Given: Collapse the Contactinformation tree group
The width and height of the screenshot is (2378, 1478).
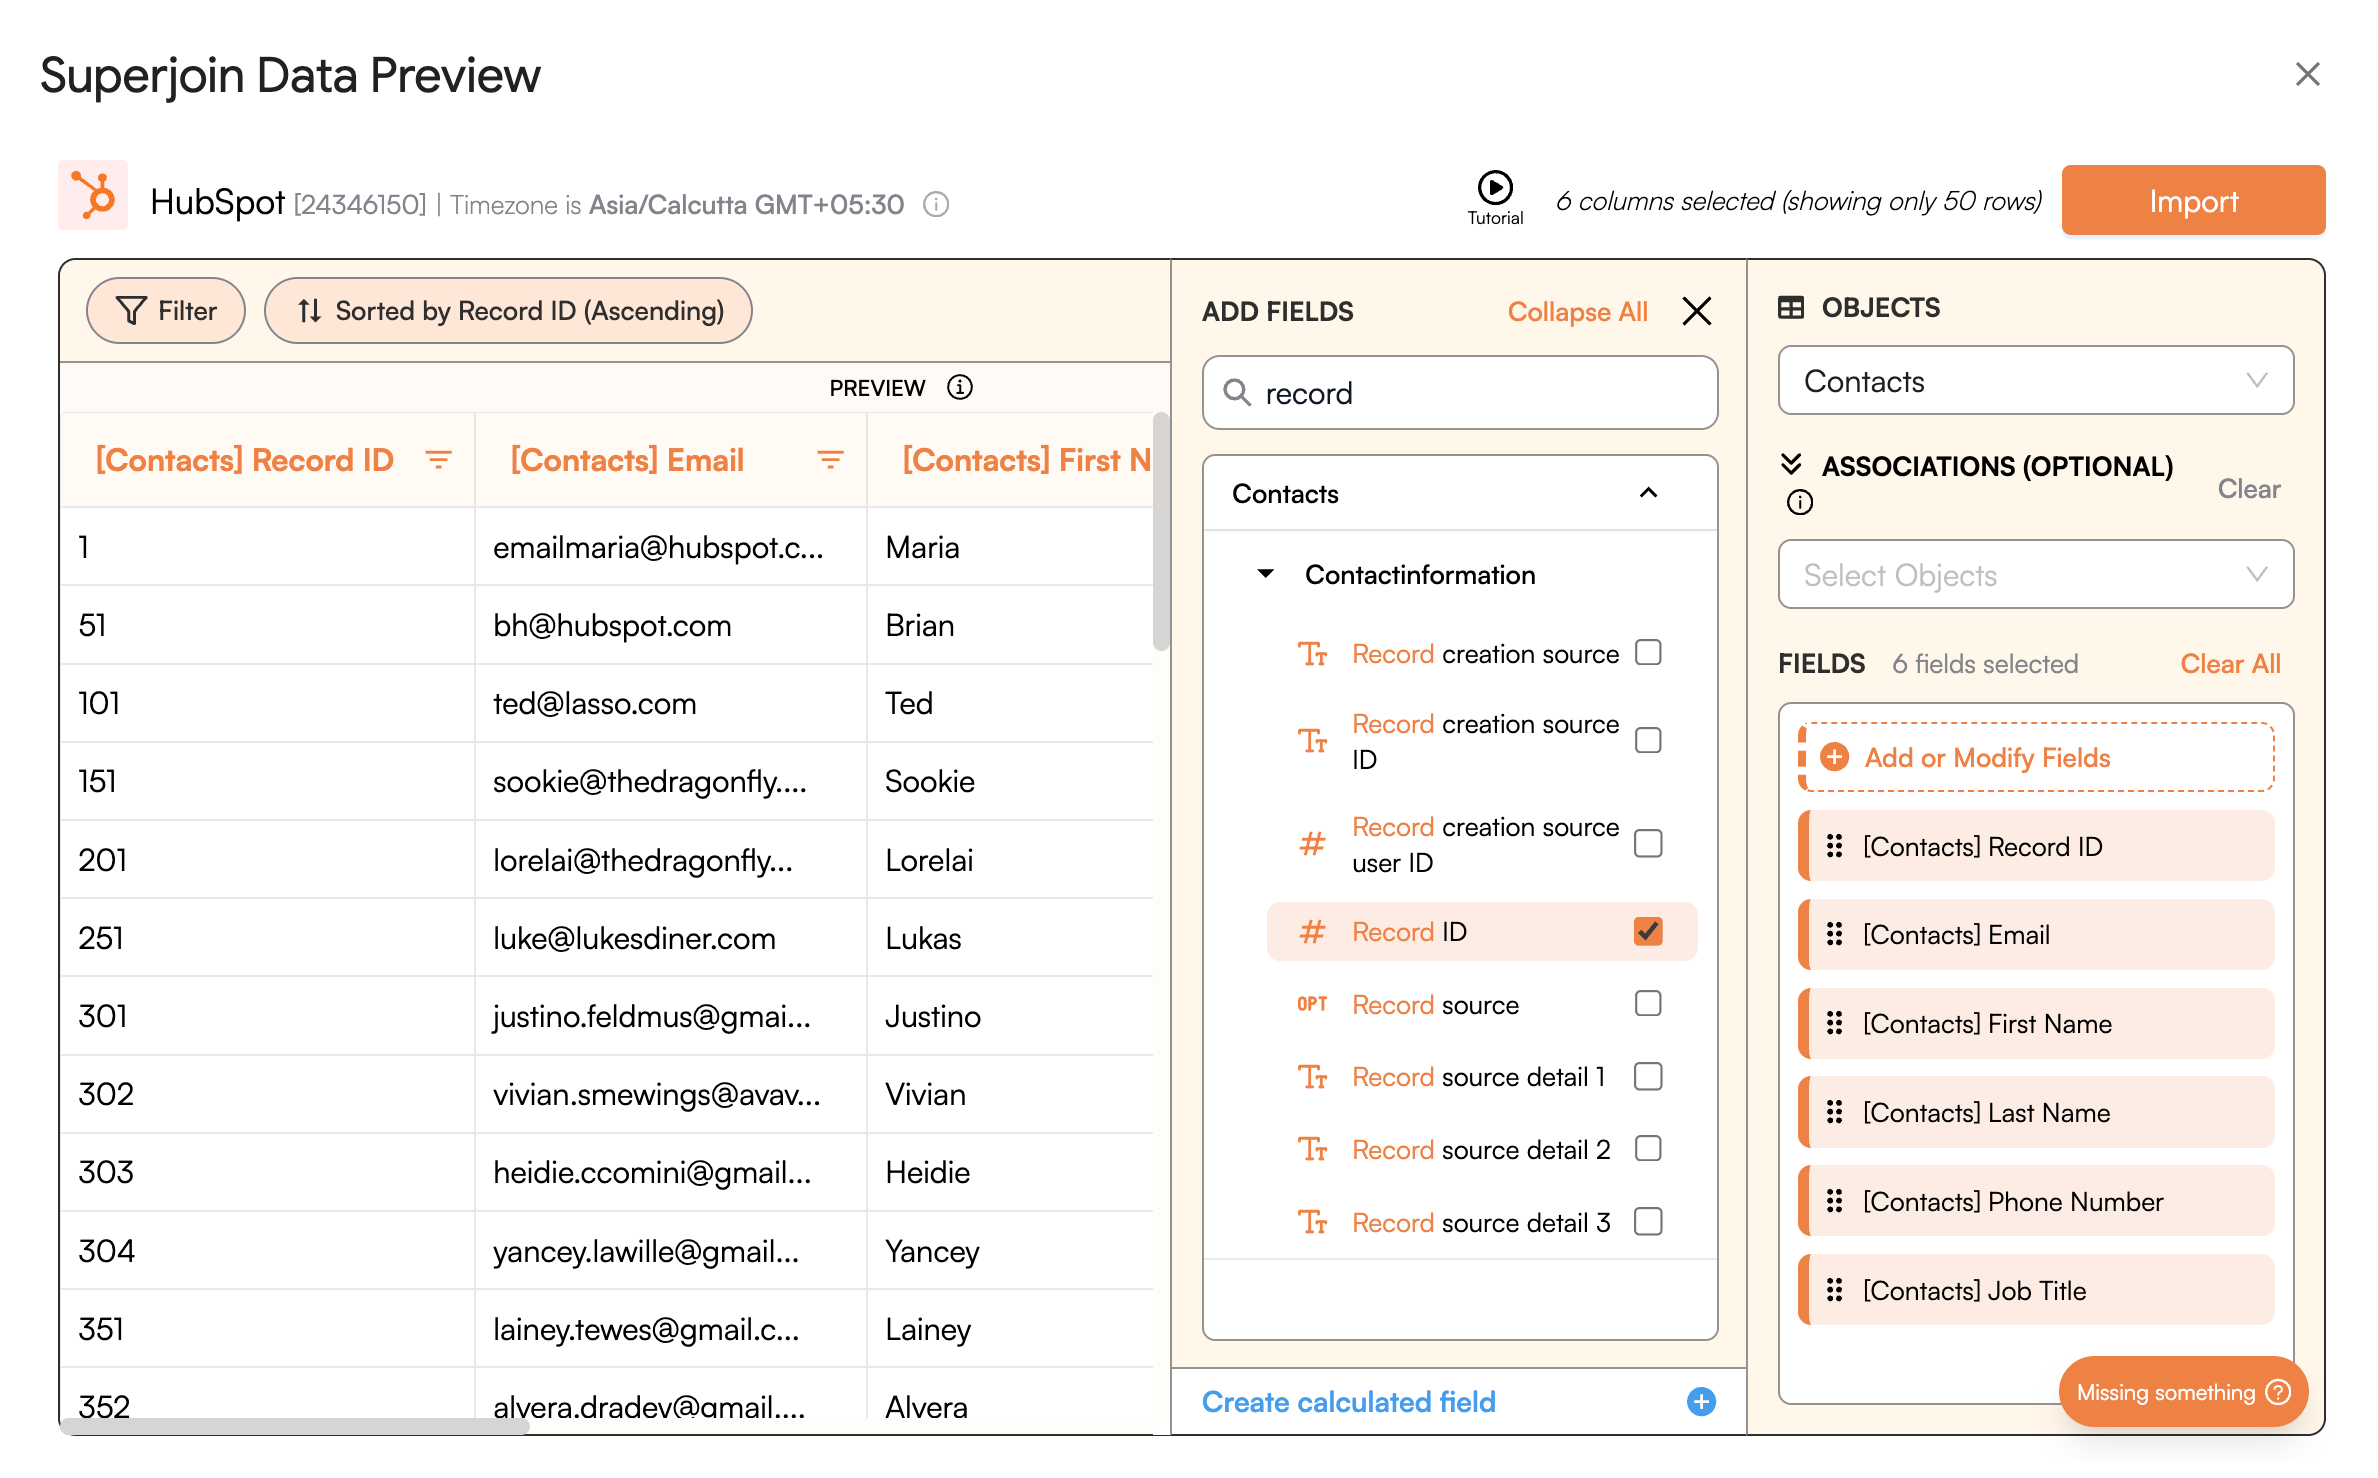Looking at the screenshot, I should [x=1265, y=574].
